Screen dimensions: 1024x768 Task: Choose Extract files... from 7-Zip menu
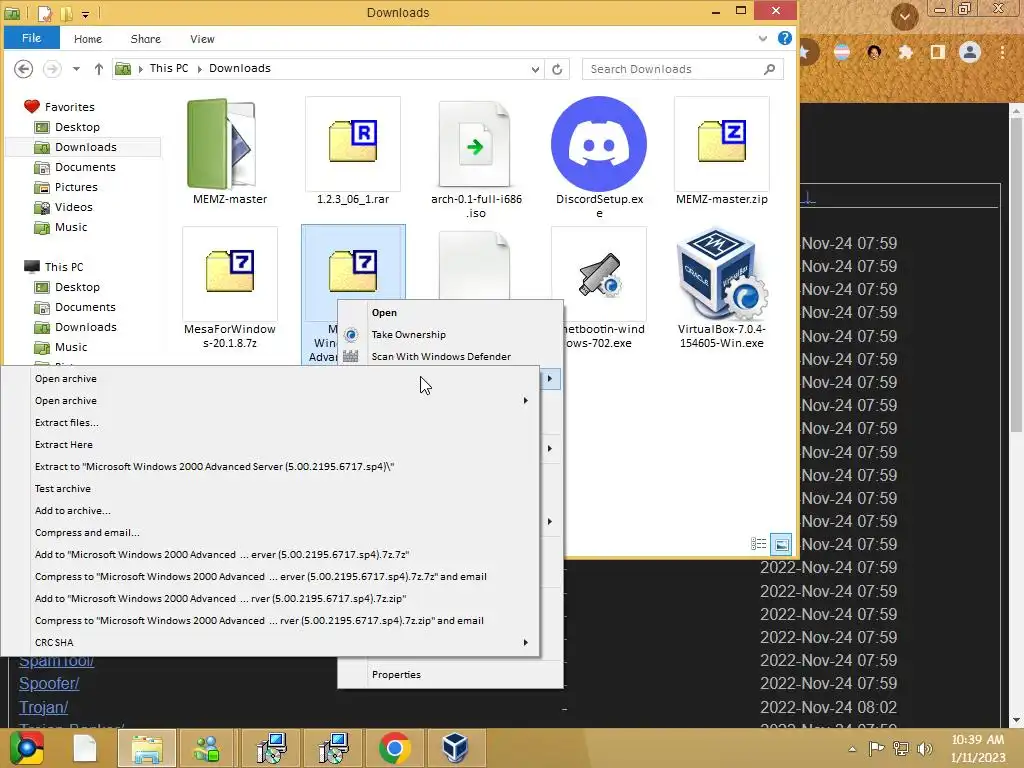[x=270, y=423]
